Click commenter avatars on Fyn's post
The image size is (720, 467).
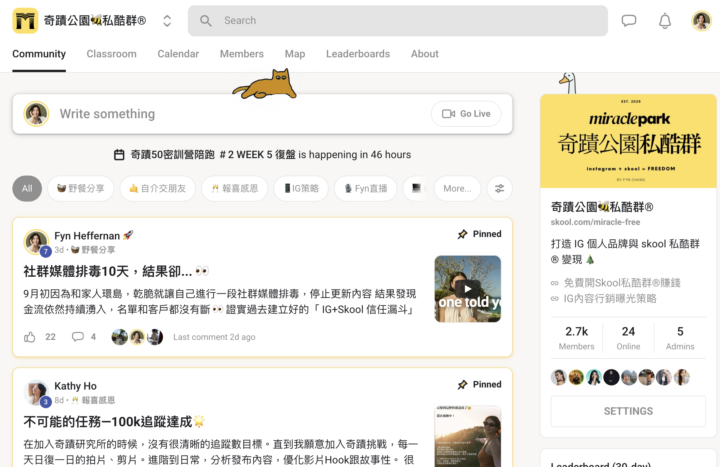pyautogui.click(x=137, y=337)
